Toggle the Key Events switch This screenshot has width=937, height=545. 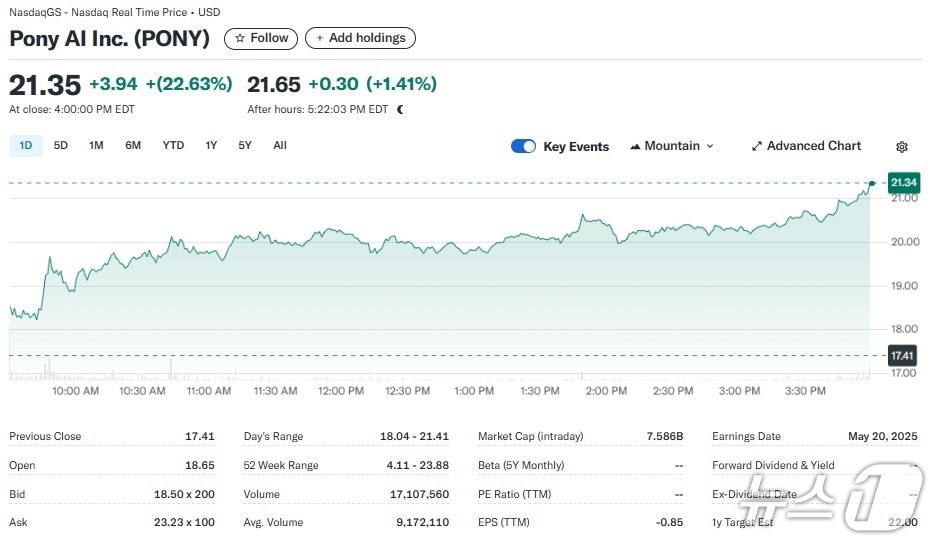coord(523,146)
